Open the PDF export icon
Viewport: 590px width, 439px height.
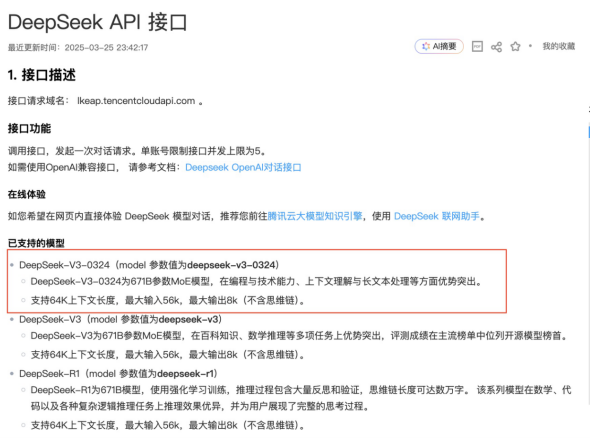point(477,46)
